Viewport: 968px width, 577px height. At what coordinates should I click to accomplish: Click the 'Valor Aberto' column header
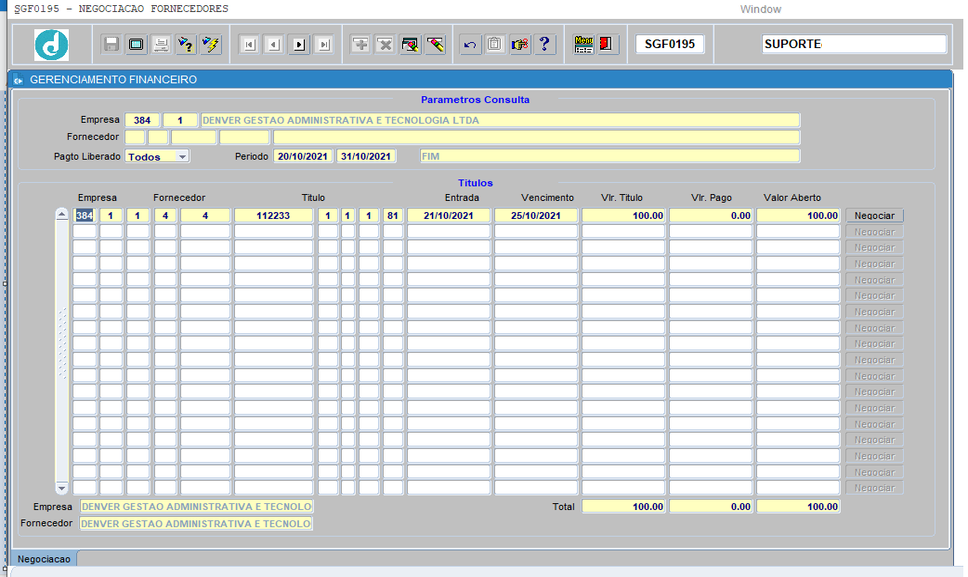(792, 198)
